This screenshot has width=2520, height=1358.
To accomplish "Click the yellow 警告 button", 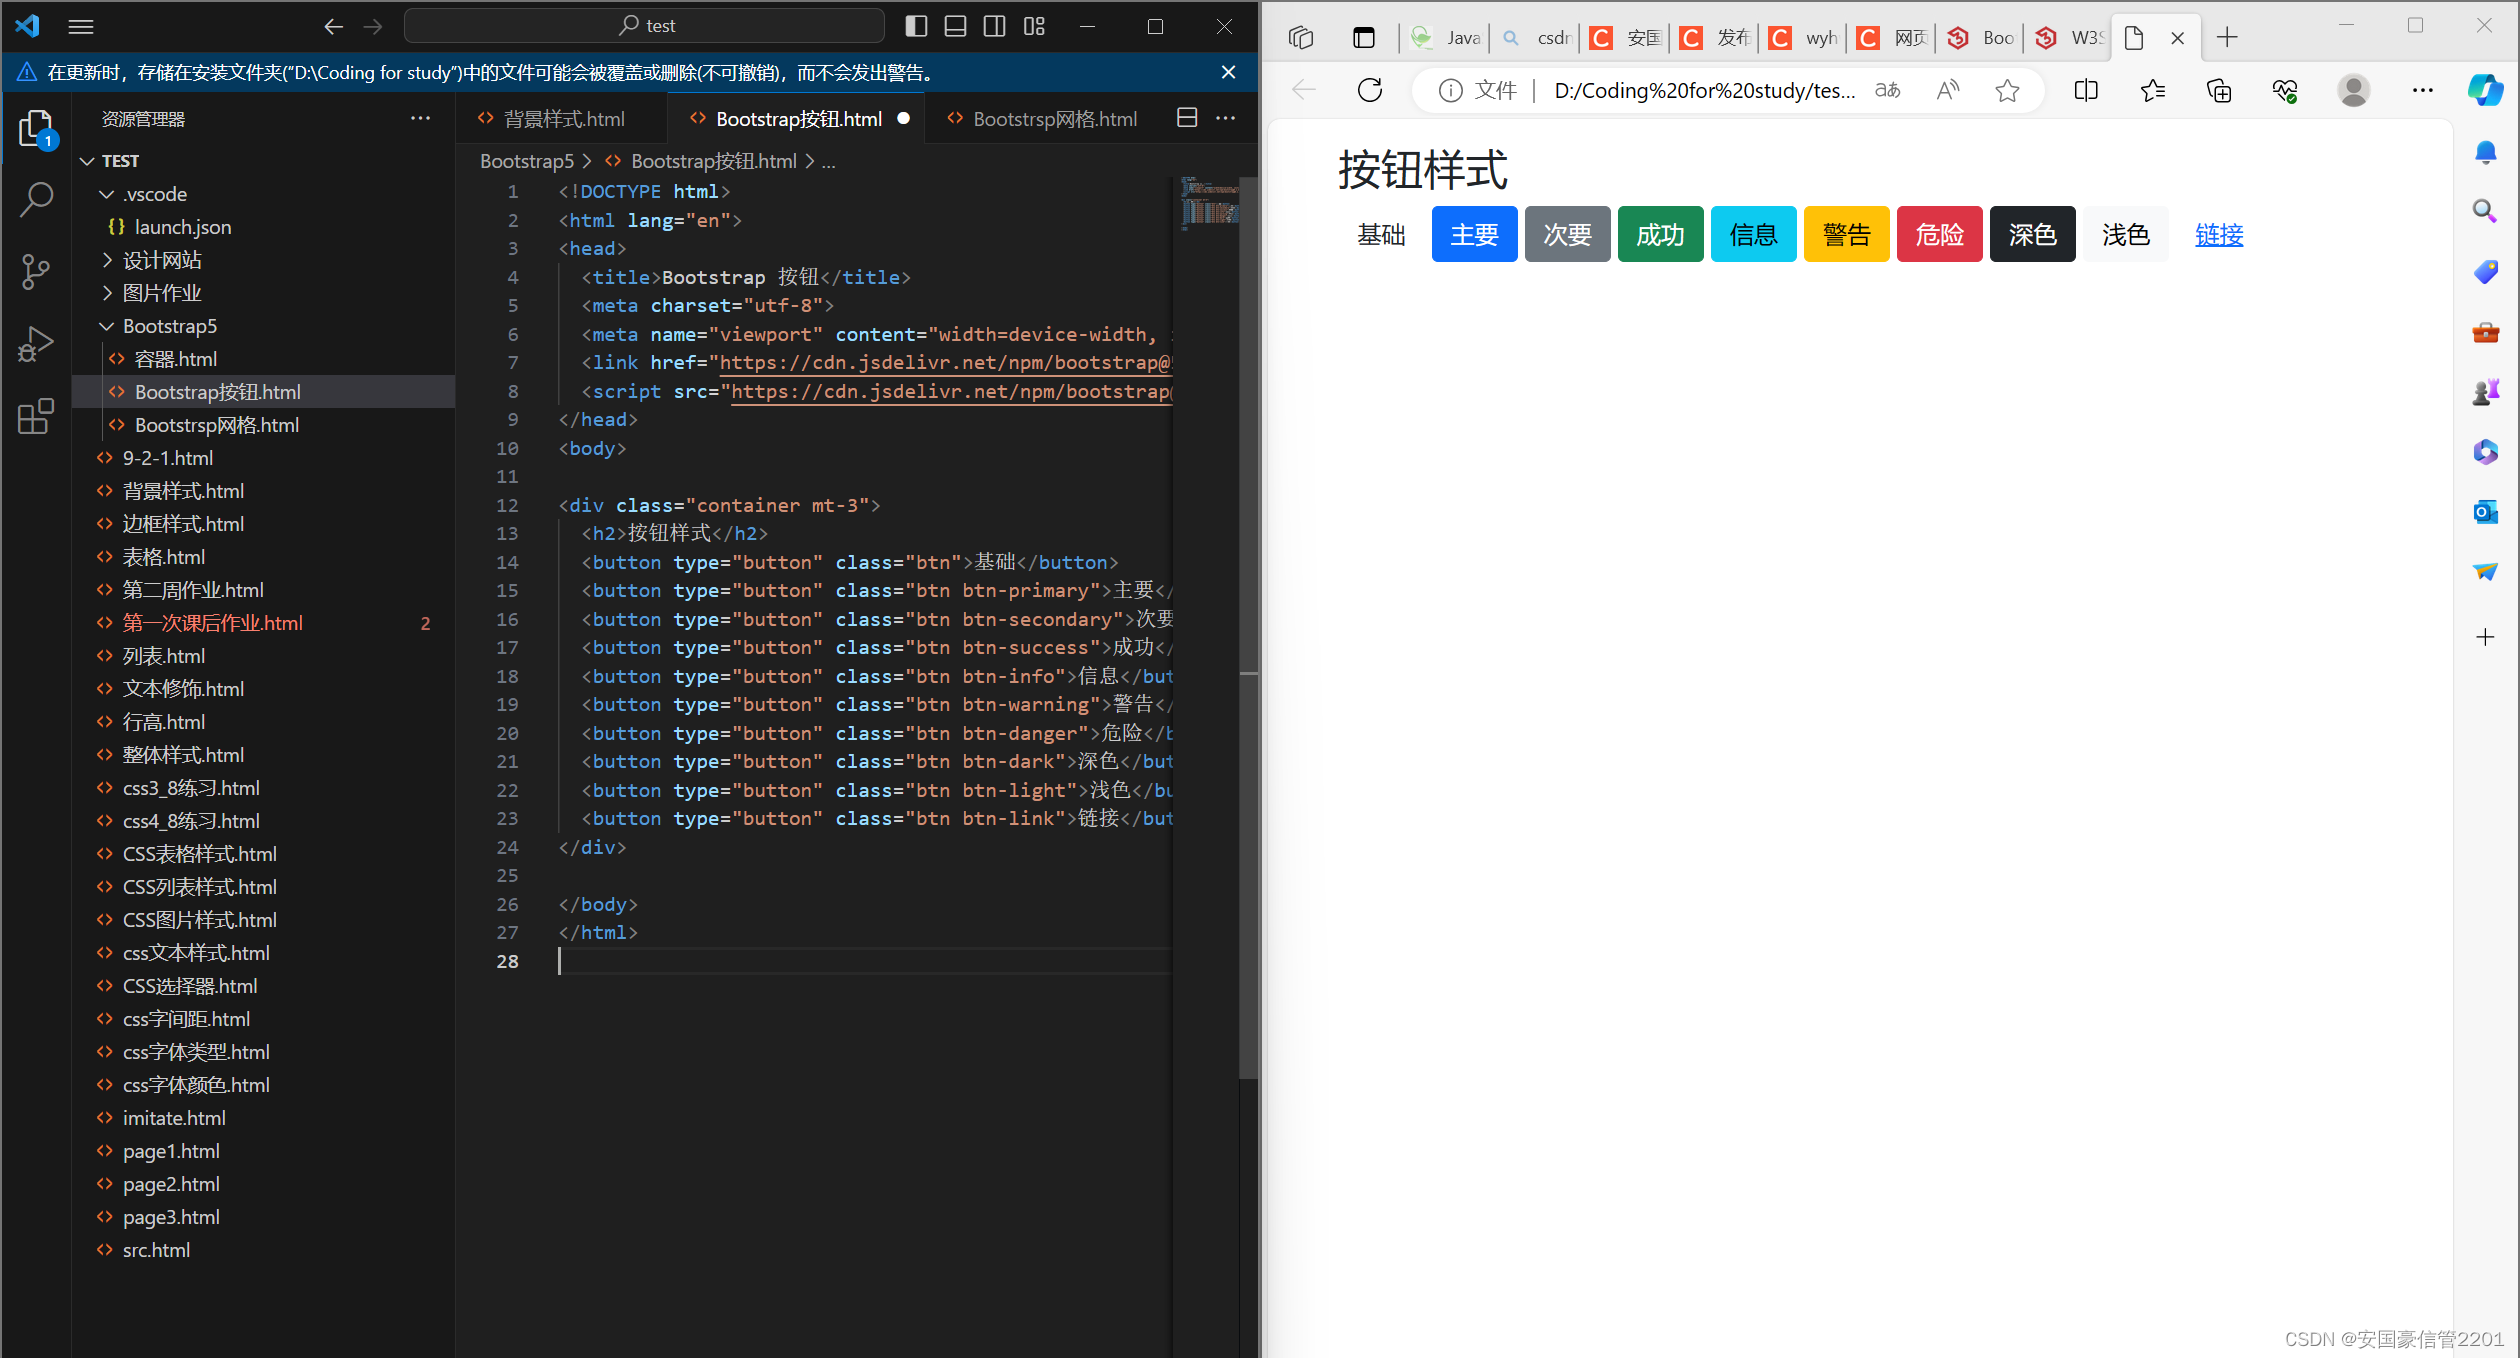I will point(1846,235).
